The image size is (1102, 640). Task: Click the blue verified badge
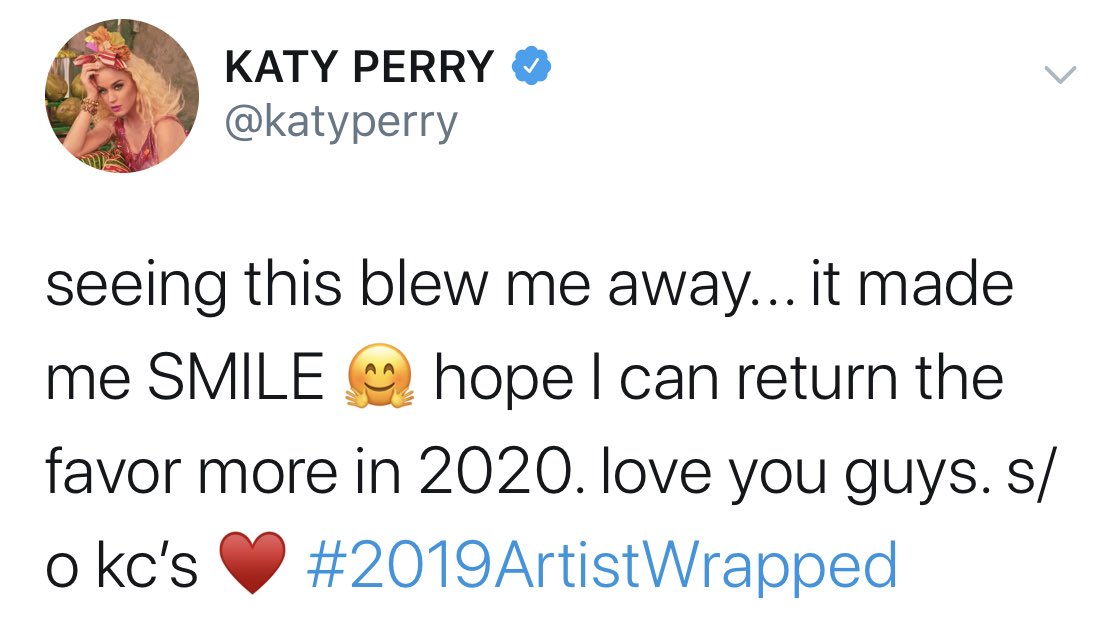531,66
